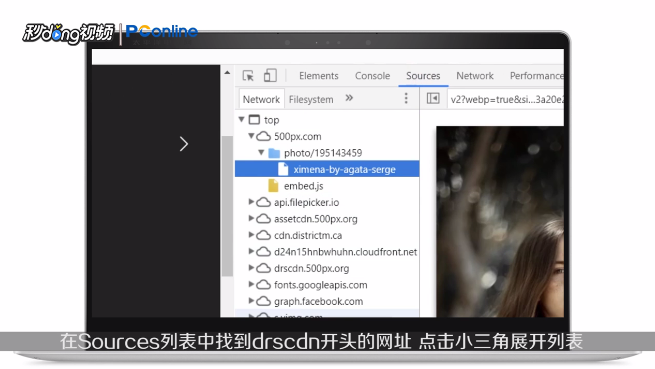Click the page vertical scrollbar thumb
This screenshot has height=369, width=655.
click(x=227, y=206)
